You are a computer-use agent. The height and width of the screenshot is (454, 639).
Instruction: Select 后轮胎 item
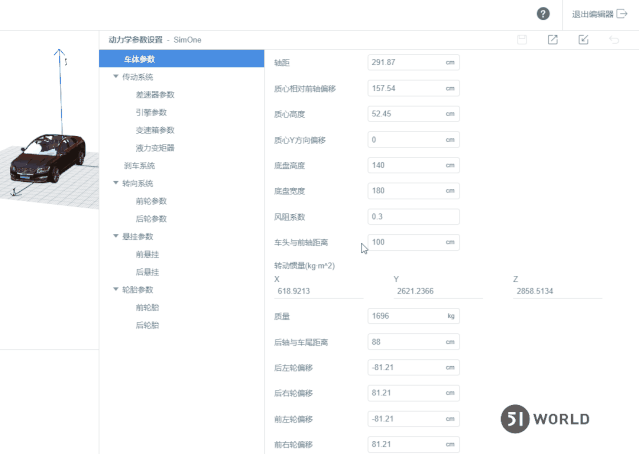147,325
